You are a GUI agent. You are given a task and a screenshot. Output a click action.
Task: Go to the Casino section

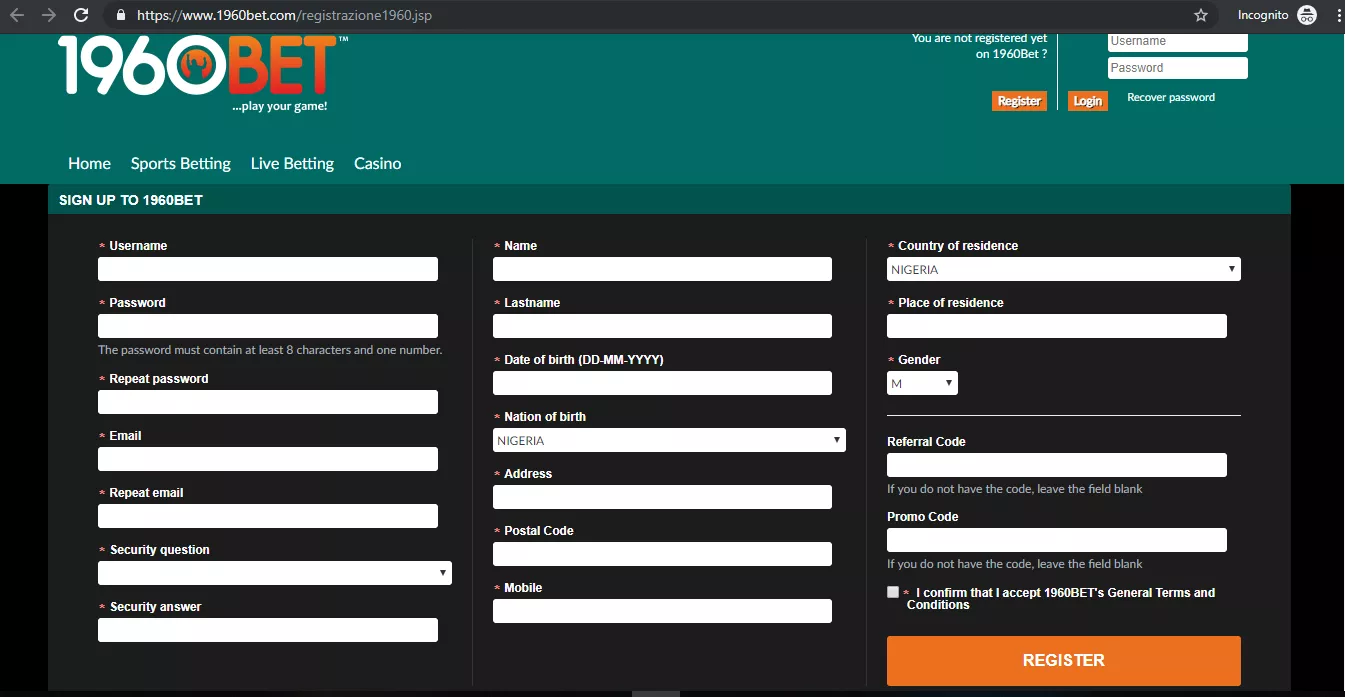(x=377, y=163)
